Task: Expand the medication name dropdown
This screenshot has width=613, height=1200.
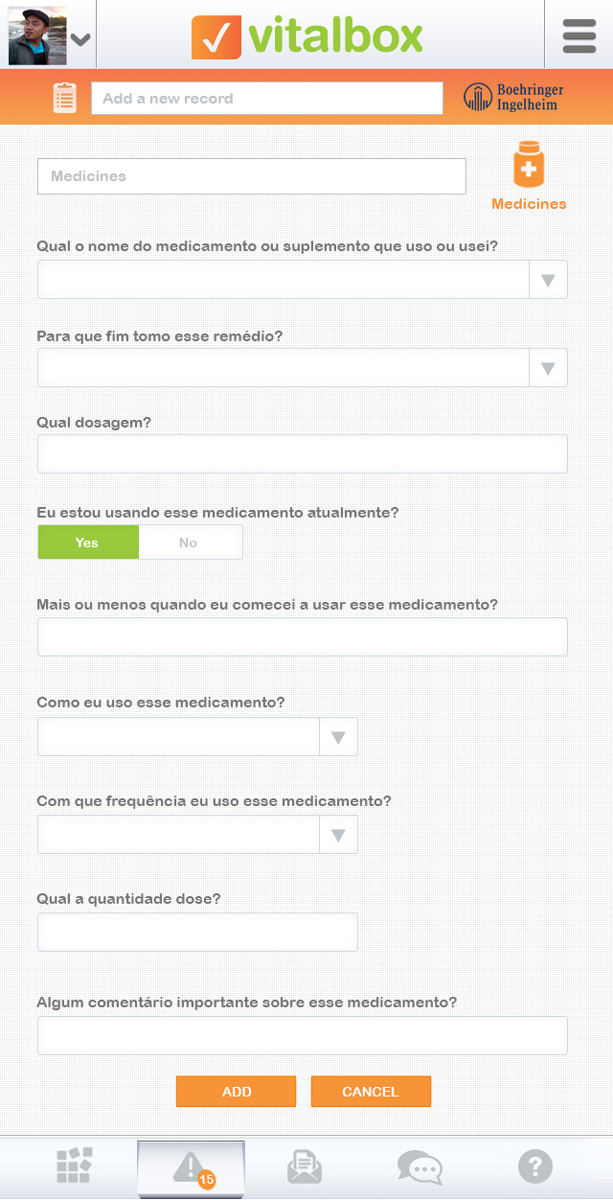Action: 547,280
